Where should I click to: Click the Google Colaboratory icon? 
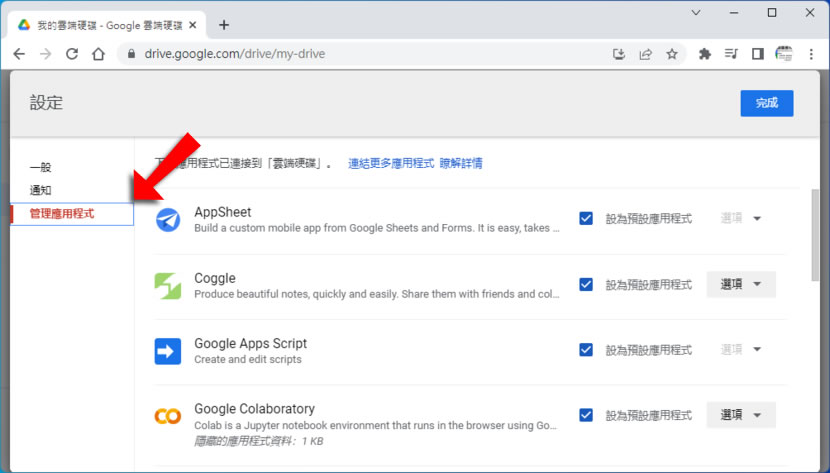[x=168, y=416]
